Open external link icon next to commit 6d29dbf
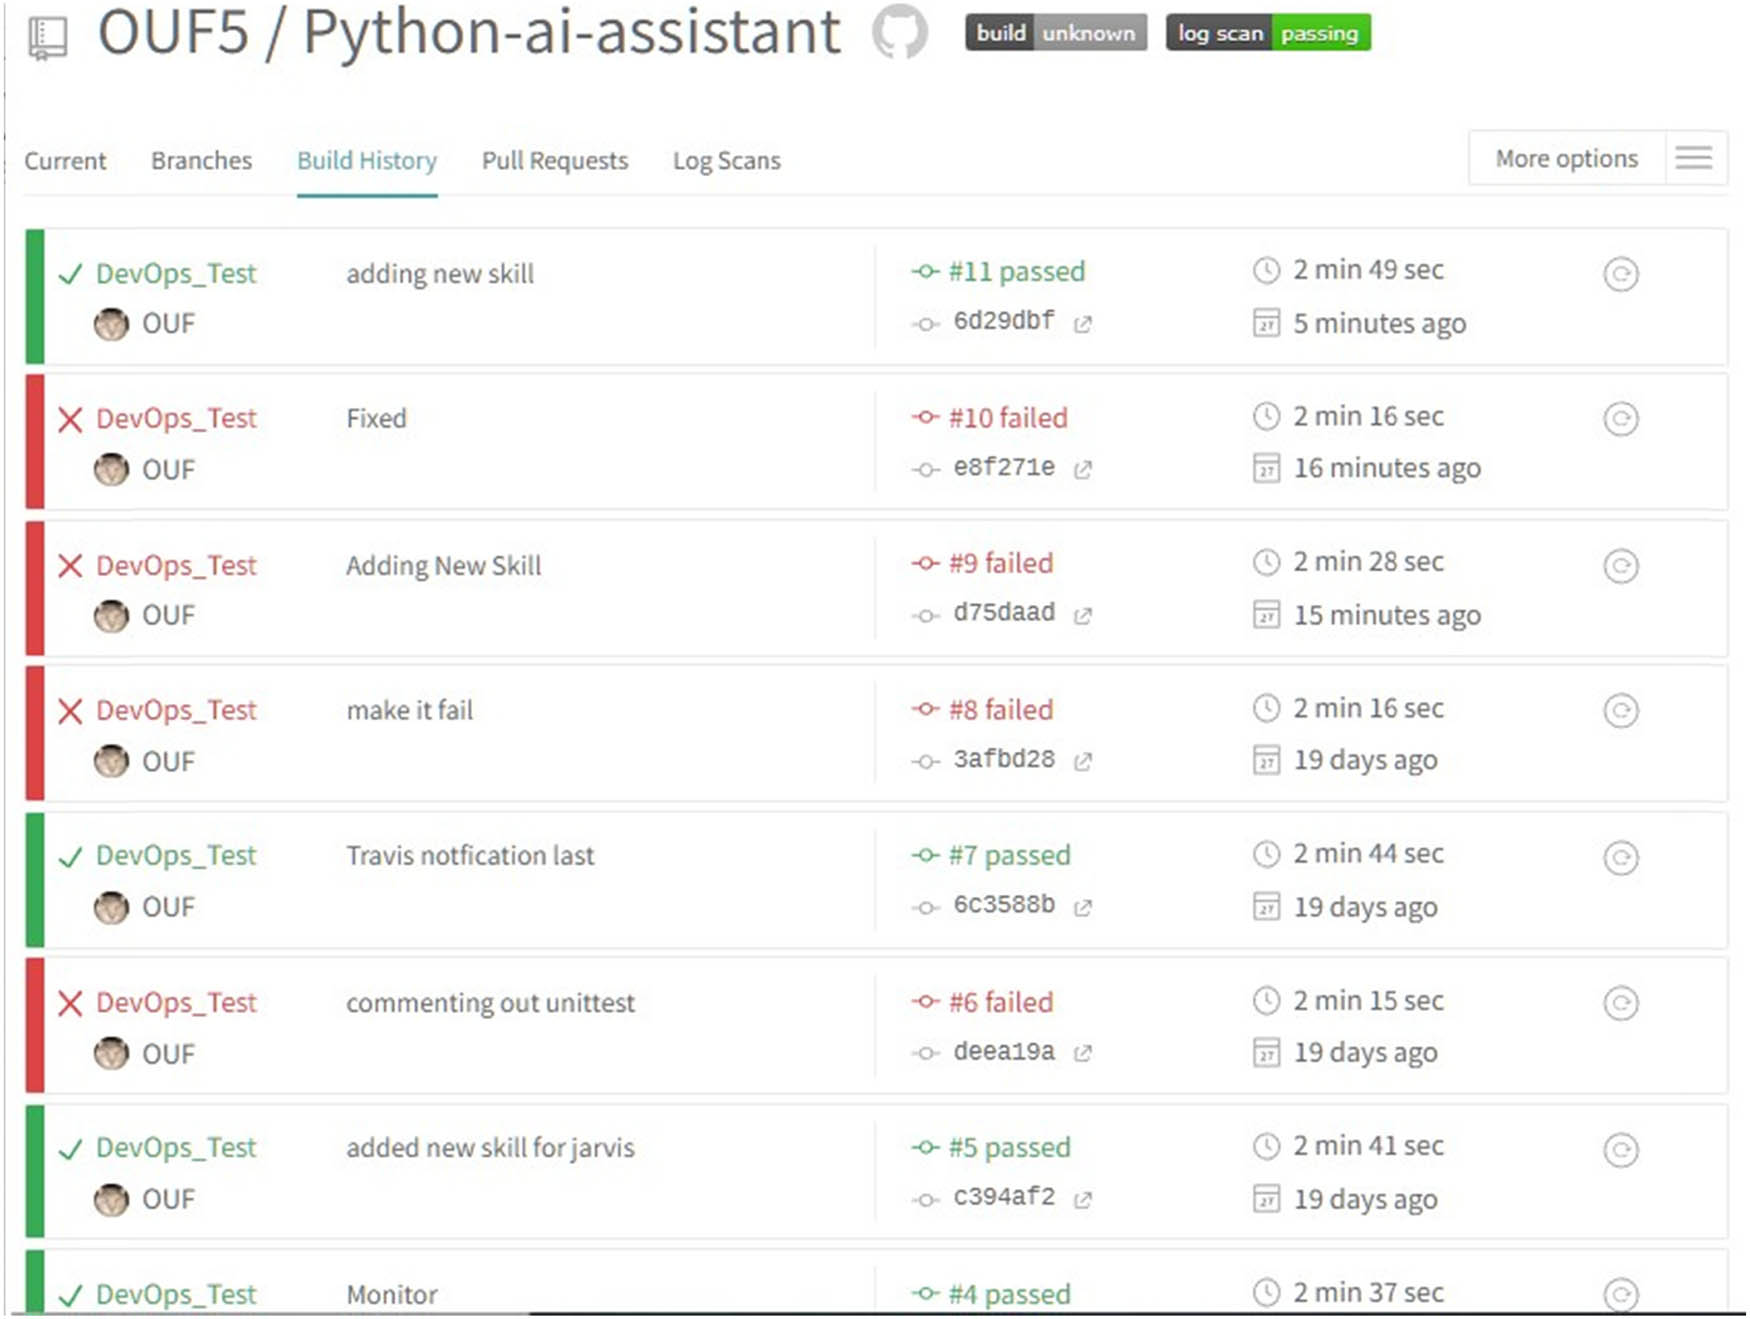Screen dimensions: 1750x1319 click(1082, 324)
